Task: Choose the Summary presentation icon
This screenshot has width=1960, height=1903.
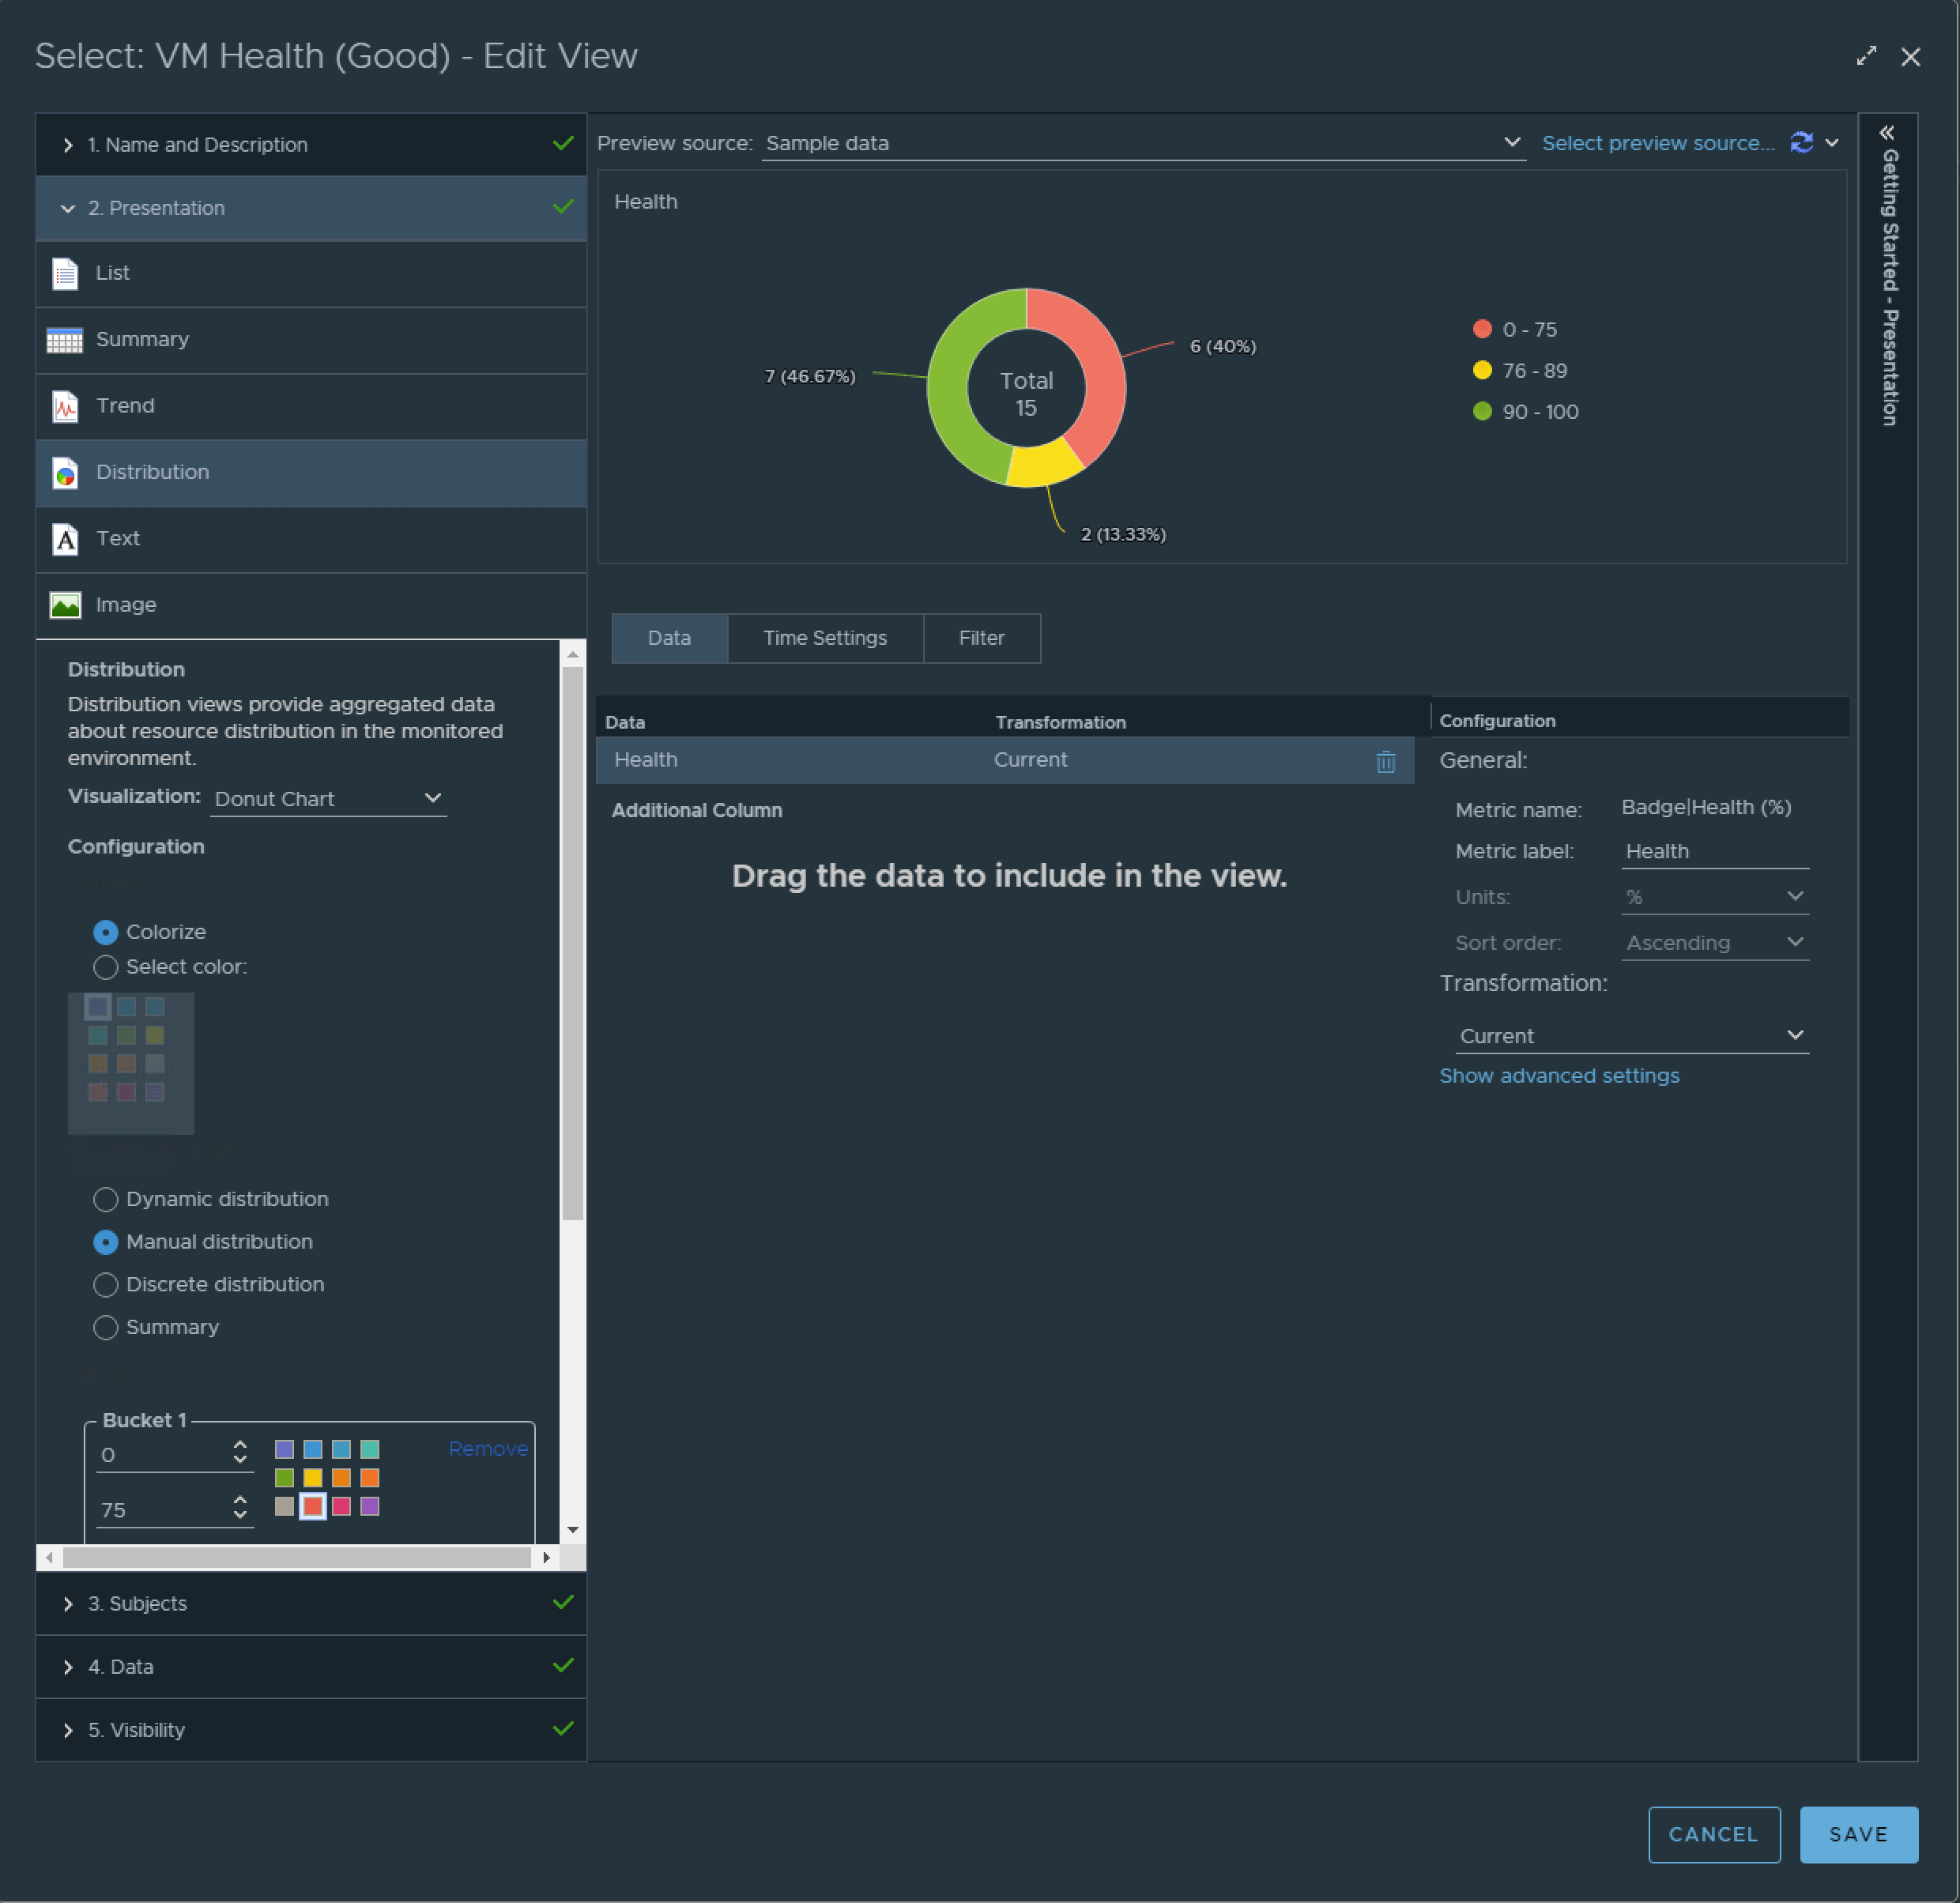Action: [65, 340]
